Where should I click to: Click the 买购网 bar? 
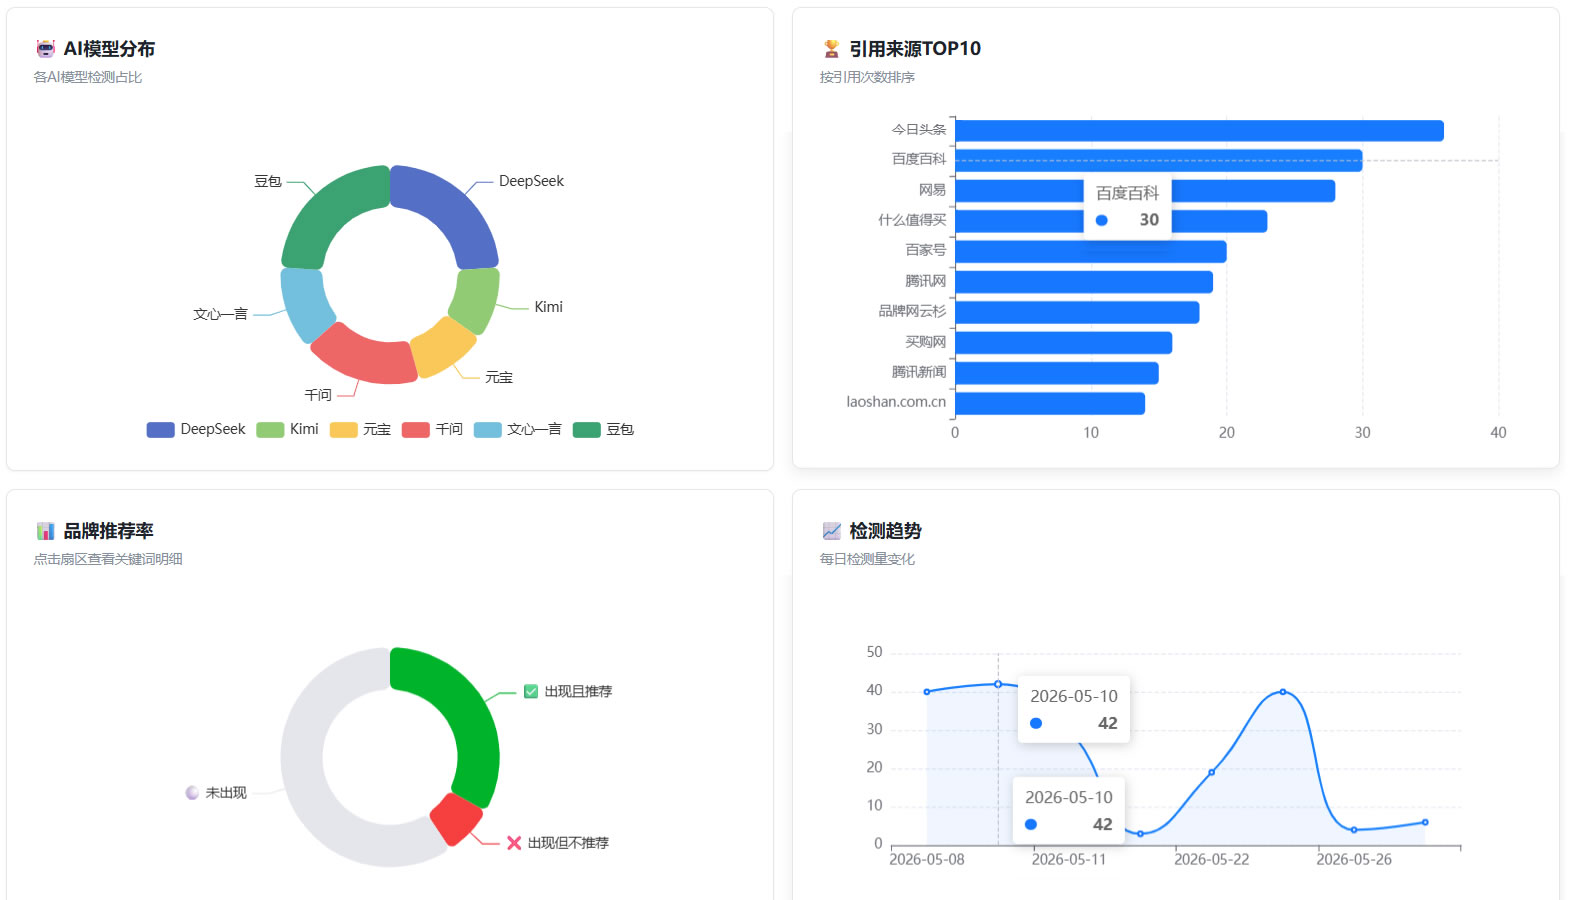pos(1063,343)
